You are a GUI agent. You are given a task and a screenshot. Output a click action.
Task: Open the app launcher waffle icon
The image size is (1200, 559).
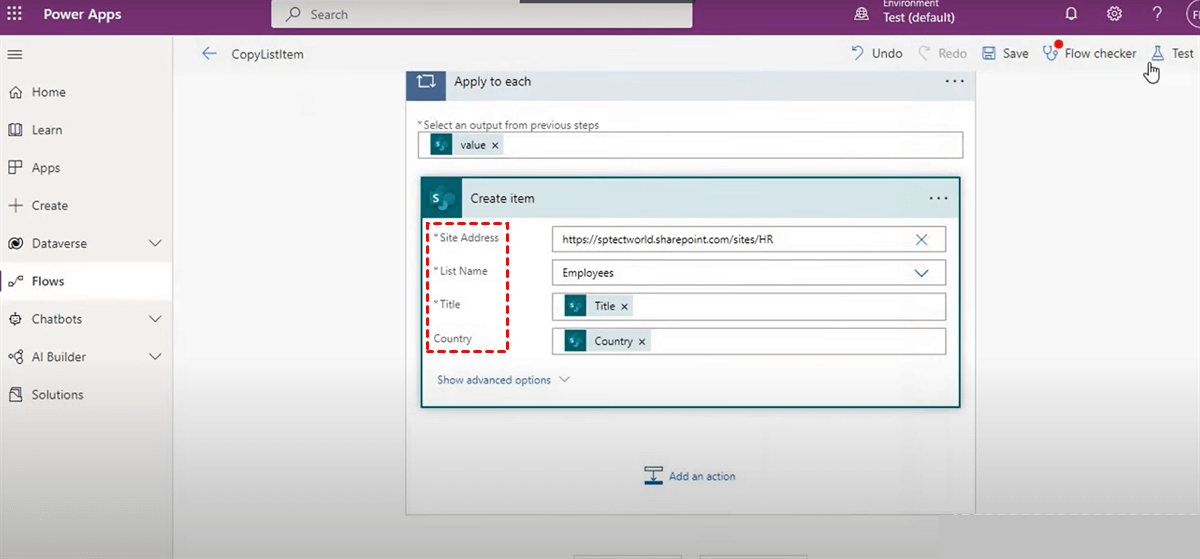(14, 15)
